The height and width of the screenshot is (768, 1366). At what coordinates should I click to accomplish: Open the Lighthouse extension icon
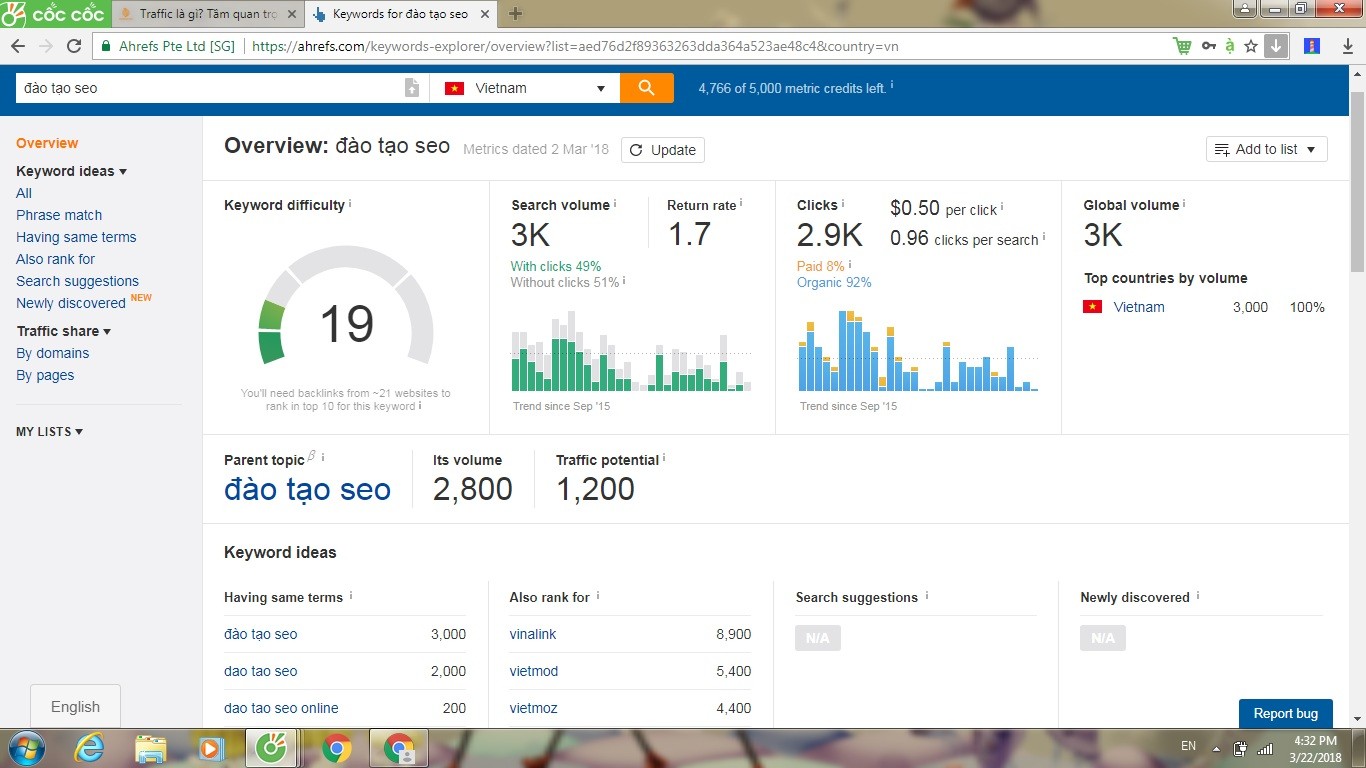pyautogui.click(x=1312, y=46)
